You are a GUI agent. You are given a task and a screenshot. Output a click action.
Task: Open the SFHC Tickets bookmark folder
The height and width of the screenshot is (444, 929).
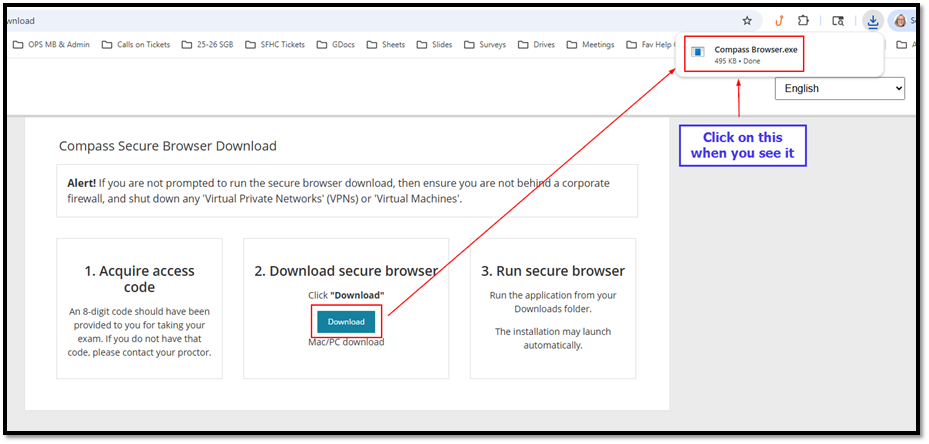[275, 44]
